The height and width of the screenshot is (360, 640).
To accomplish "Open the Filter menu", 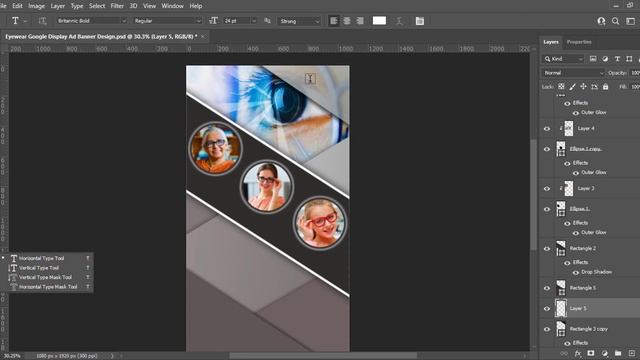I will (x=117, y=6).
